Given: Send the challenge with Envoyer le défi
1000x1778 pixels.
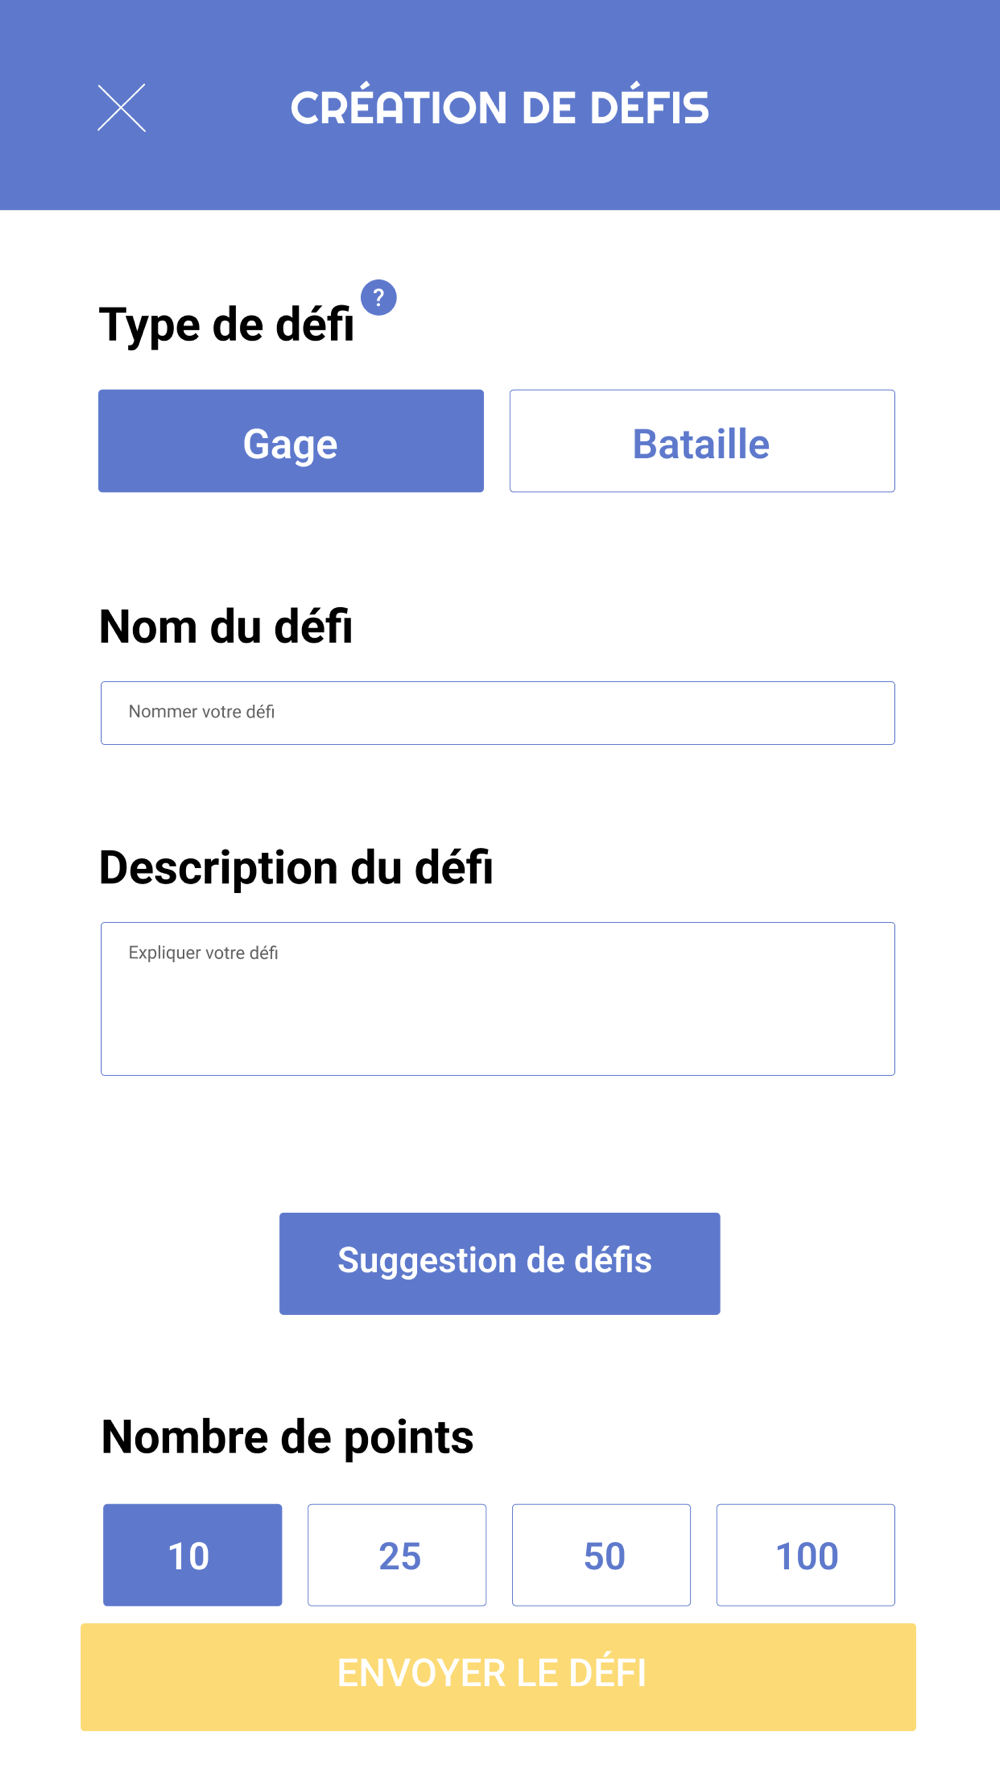Looking at the screenshot, I should click(498, 1677).
